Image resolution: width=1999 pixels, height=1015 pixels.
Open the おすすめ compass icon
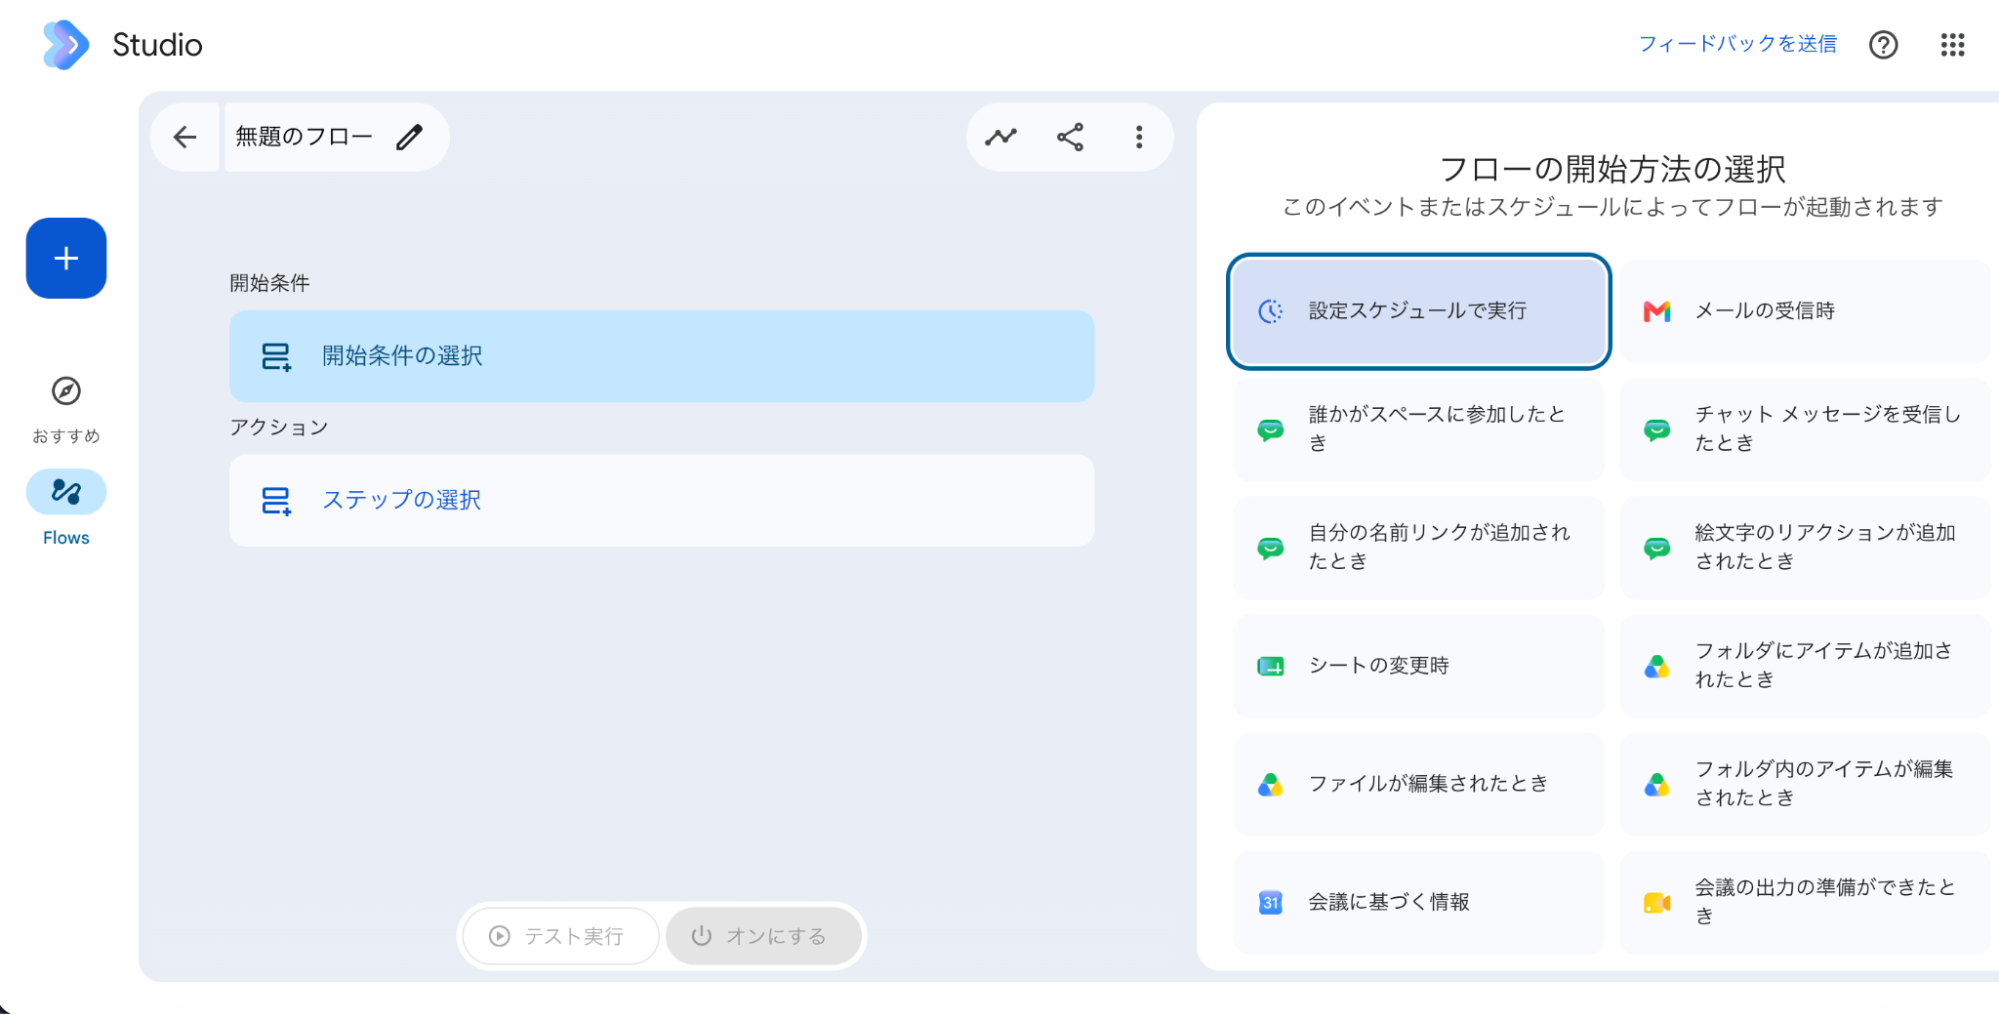pos(66,391)
